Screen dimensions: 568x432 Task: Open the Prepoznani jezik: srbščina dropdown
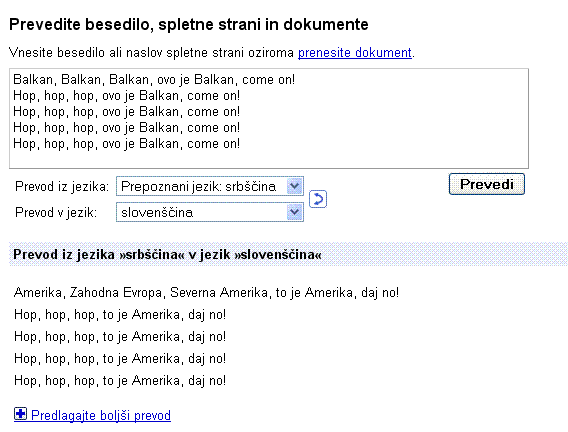210,186
